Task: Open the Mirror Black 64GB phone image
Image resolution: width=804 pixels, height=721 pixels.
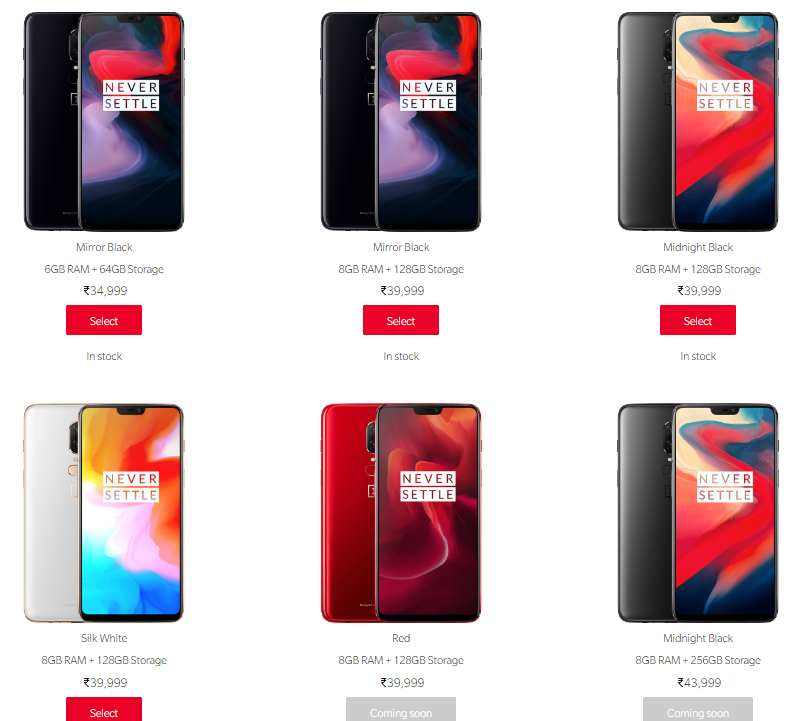Action: (104, 122)
